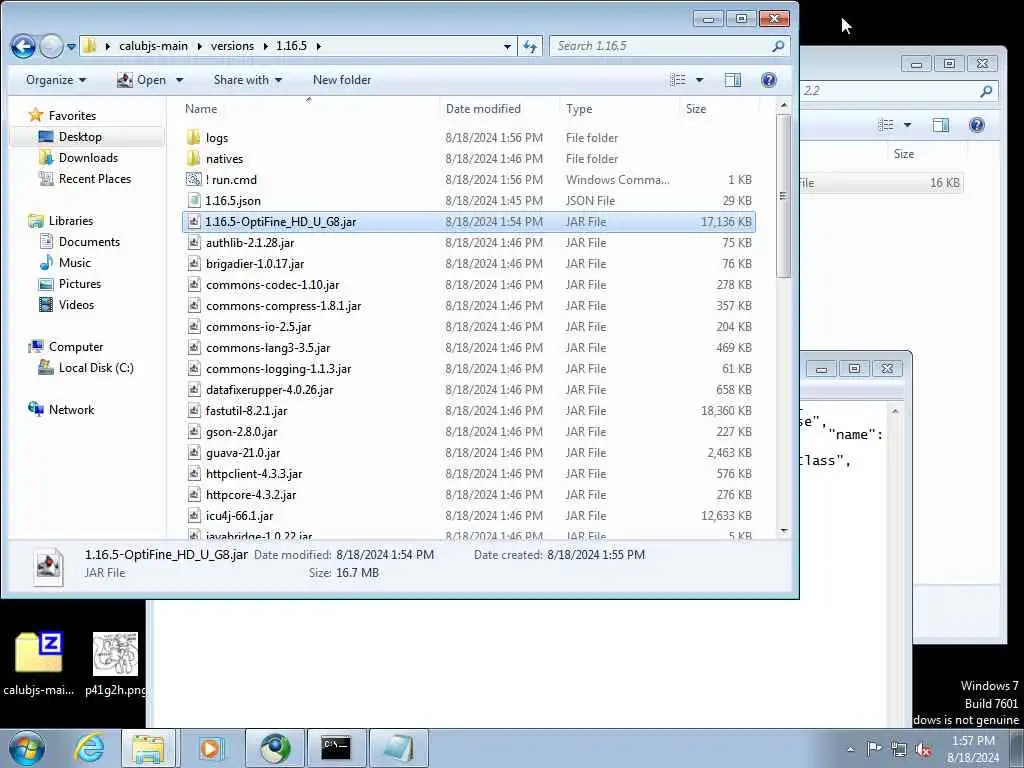Click the change view icon

point(678,80)
